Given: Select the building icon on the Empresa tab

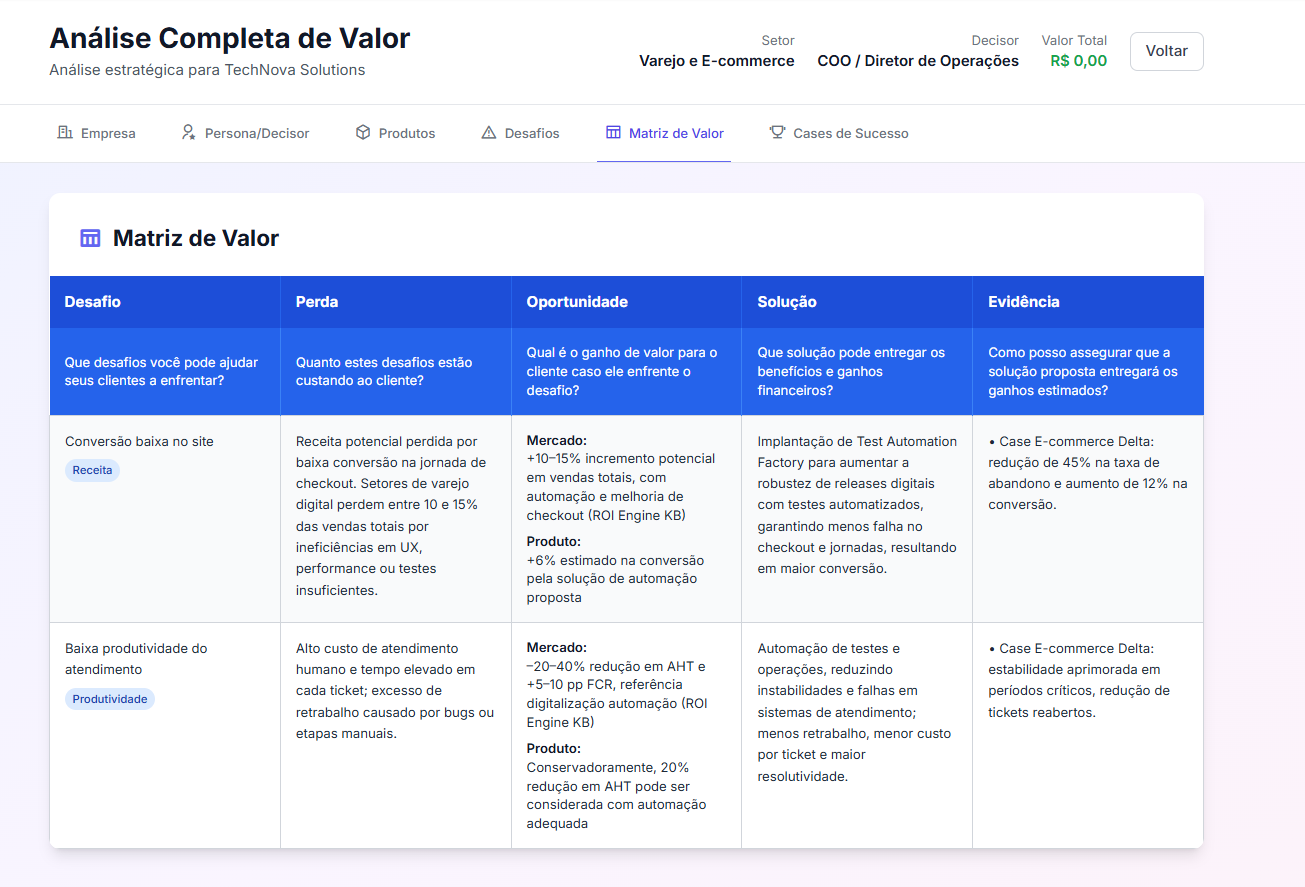Looking at the screenshot, I should pos(62,132).
